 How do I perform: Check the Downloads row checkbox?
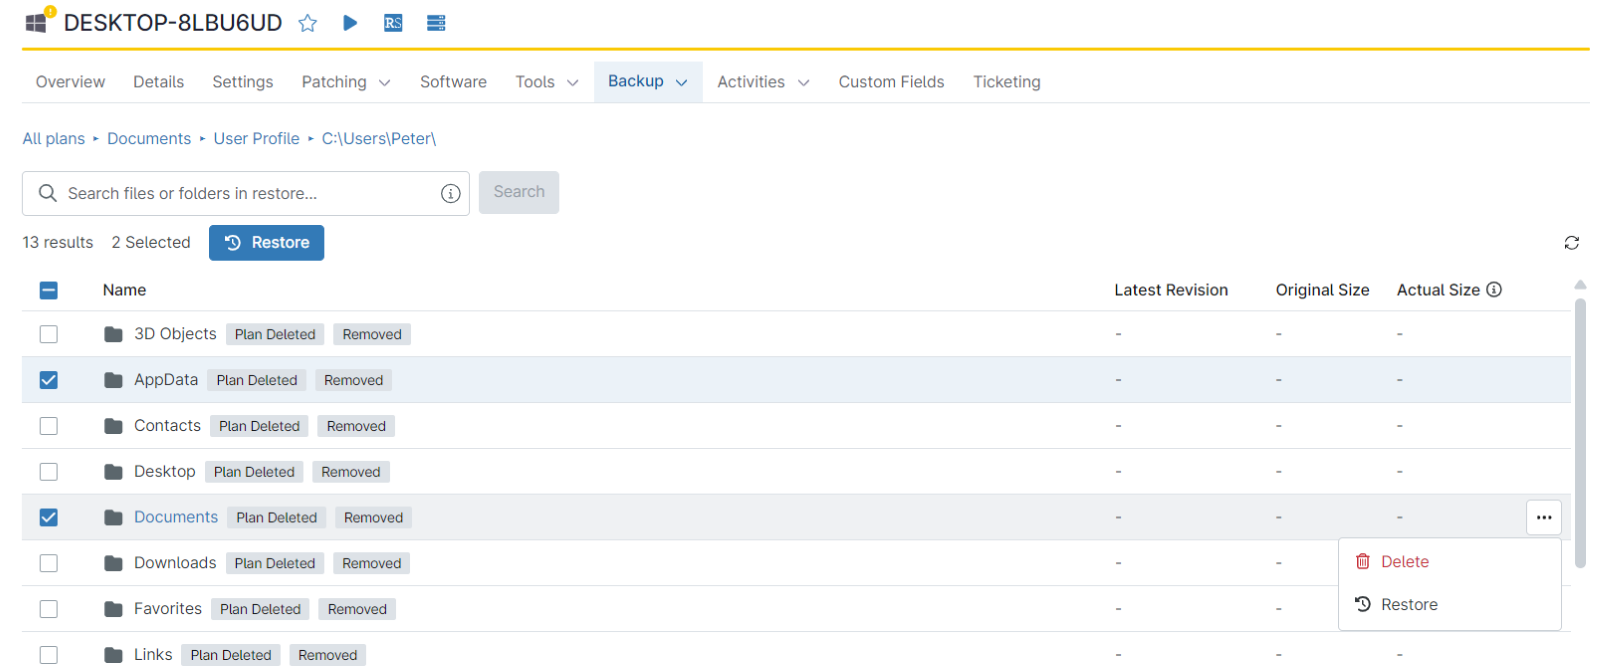tap(48, 563)
